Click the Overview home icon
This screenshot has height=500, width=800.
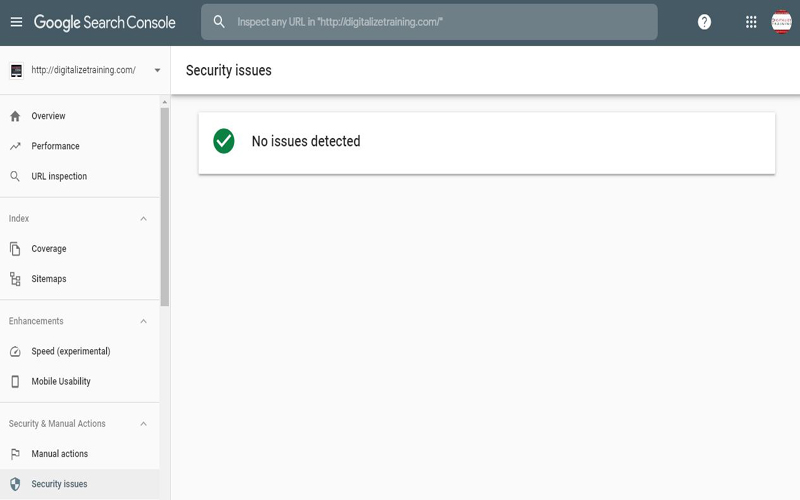(x=15, y=116)
